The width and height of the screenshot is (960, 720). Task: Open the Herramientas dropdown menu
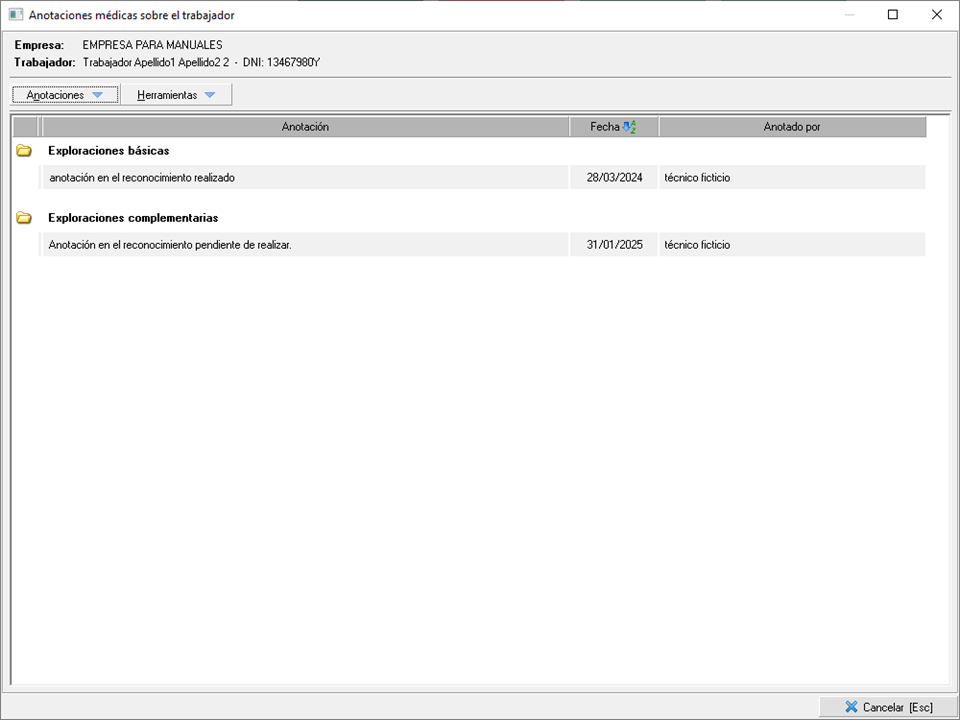tap(176, 95)
